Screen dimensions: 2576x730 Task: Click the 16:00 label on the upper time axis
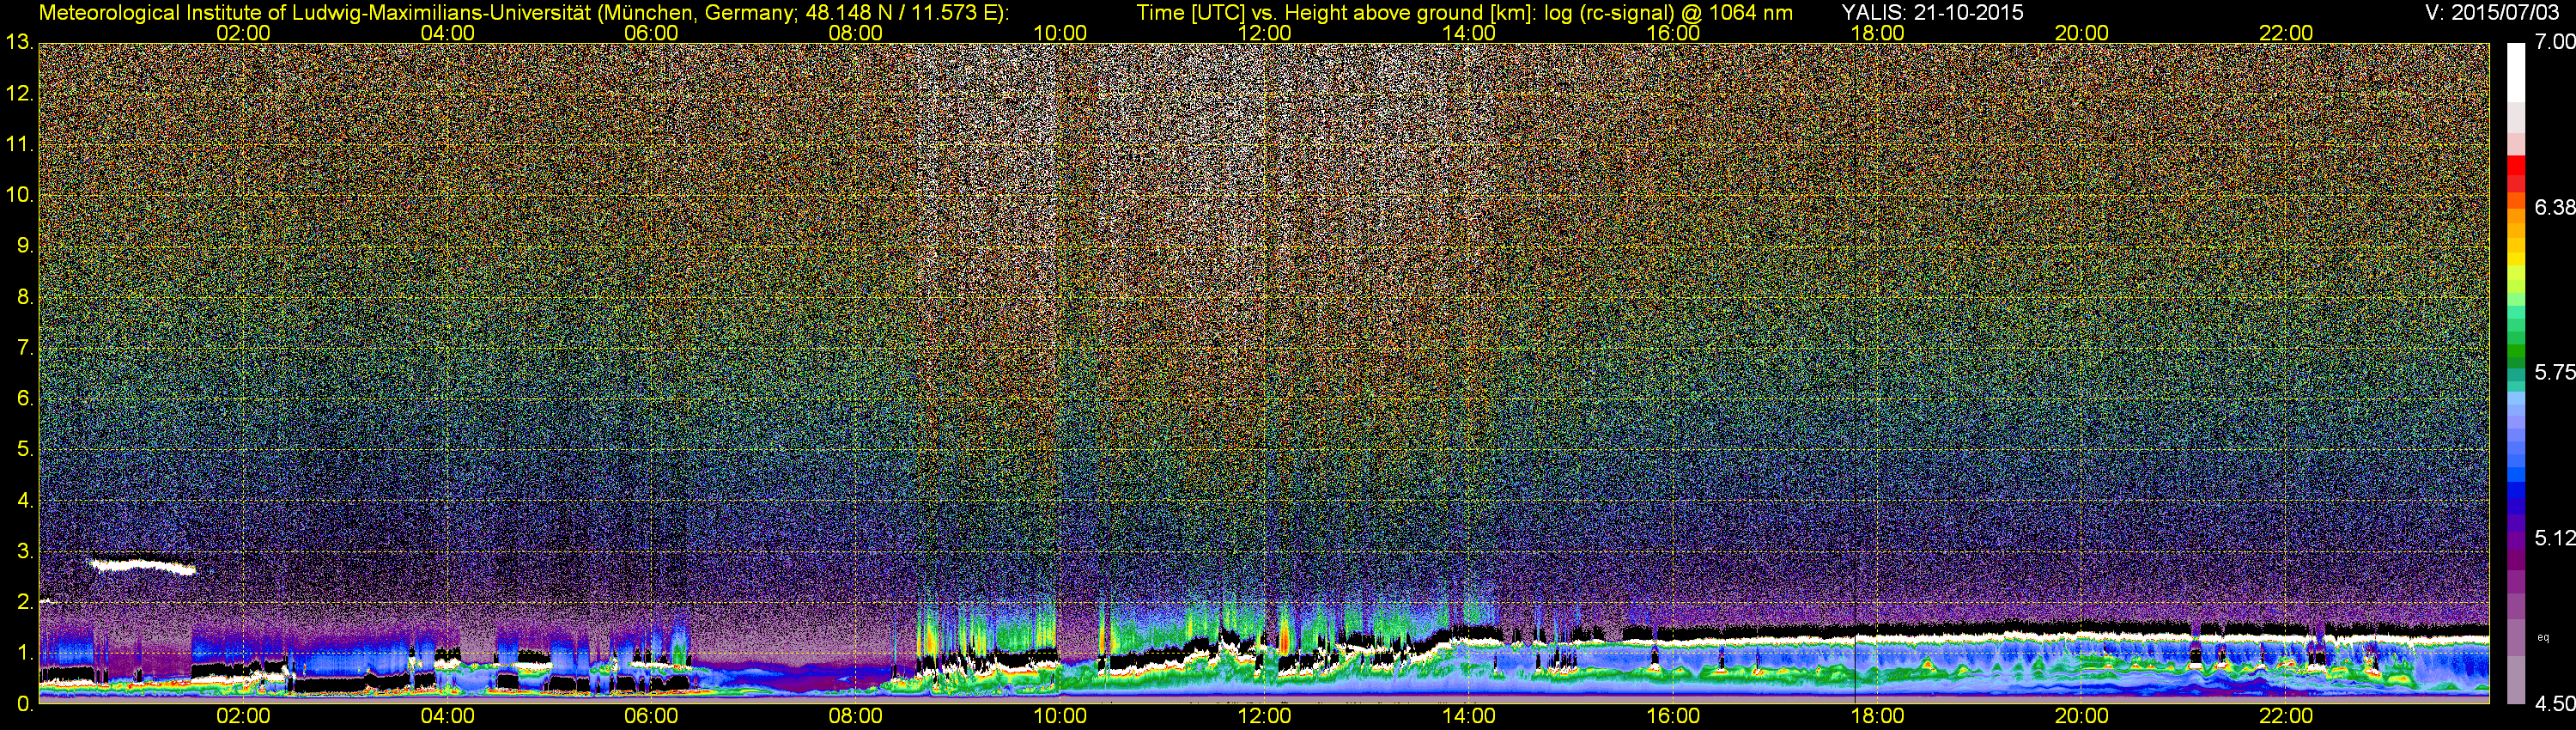click(1673, 33)
